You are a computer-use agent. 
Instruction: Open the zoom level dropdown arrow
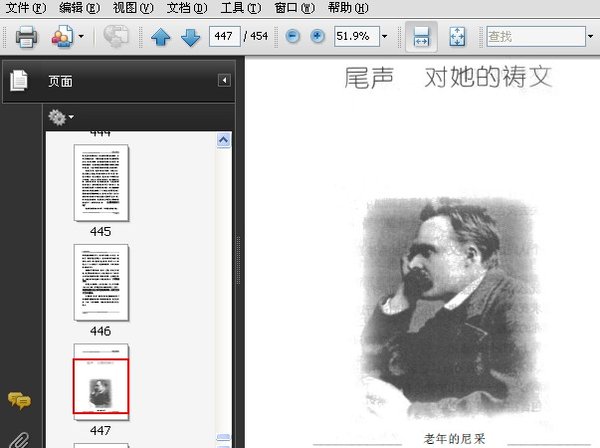(x=385, y=36)
